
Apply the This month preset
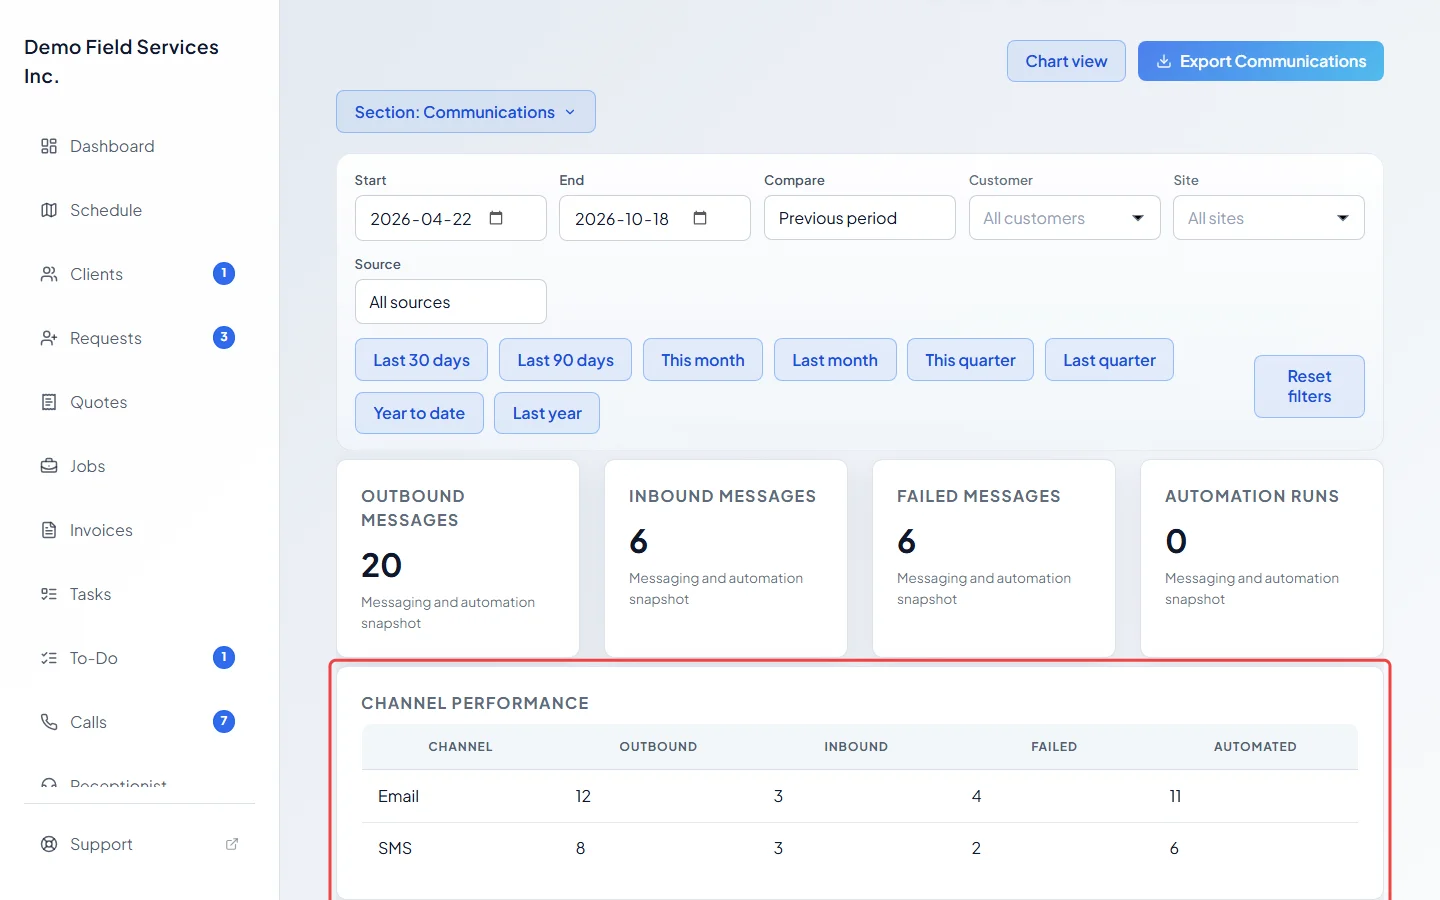tap(703, 360)
